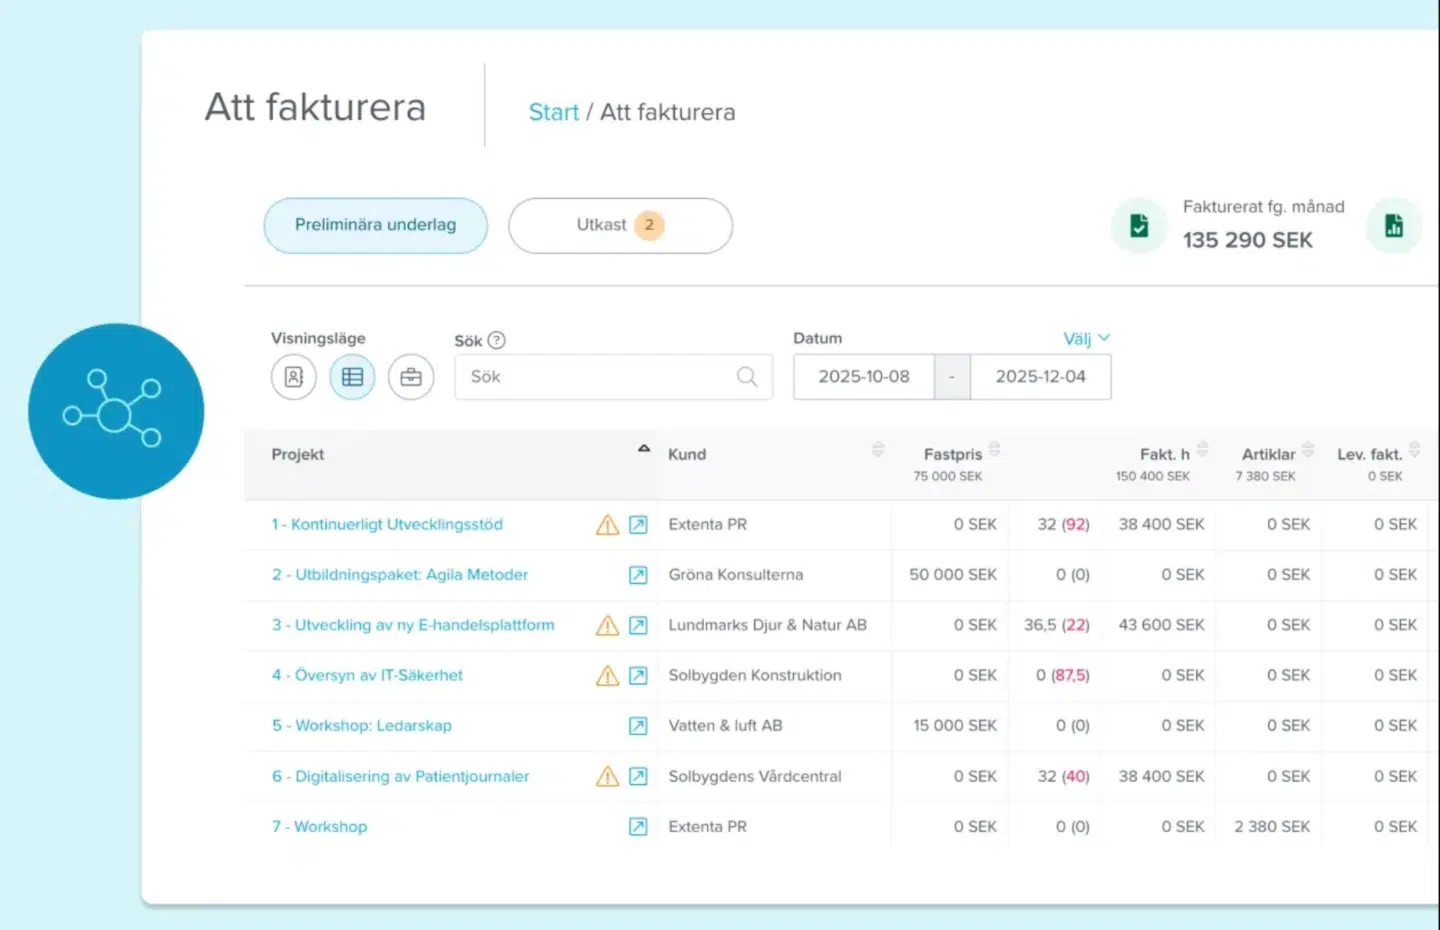Click customer Gröna Konsulterna

(736, 575)
